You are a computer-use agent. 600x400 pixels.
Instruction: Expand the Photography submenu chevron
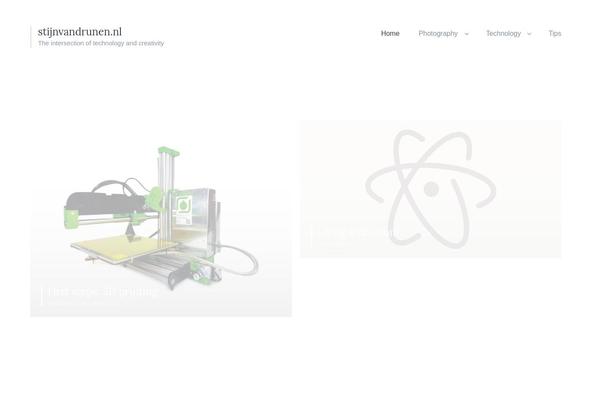click(x=466, y=34)
